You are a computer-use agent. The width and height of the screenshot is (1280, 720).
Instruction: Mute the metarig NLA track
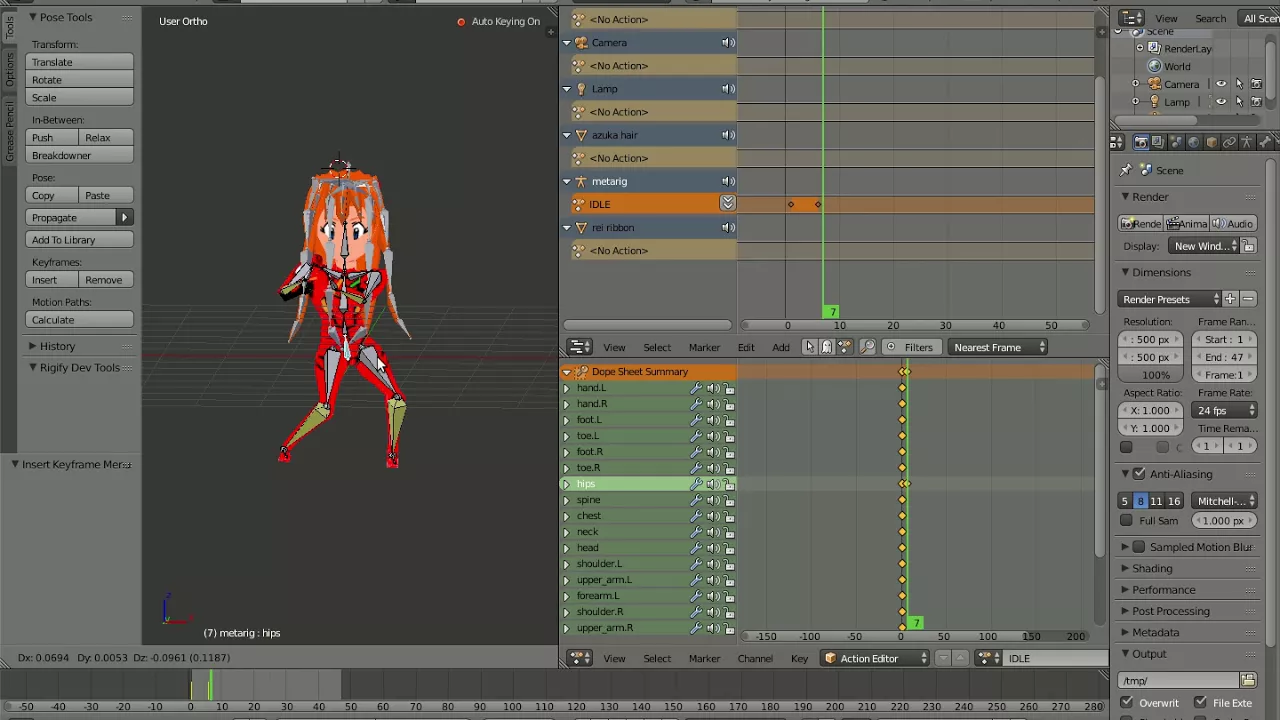pos(728,181)
